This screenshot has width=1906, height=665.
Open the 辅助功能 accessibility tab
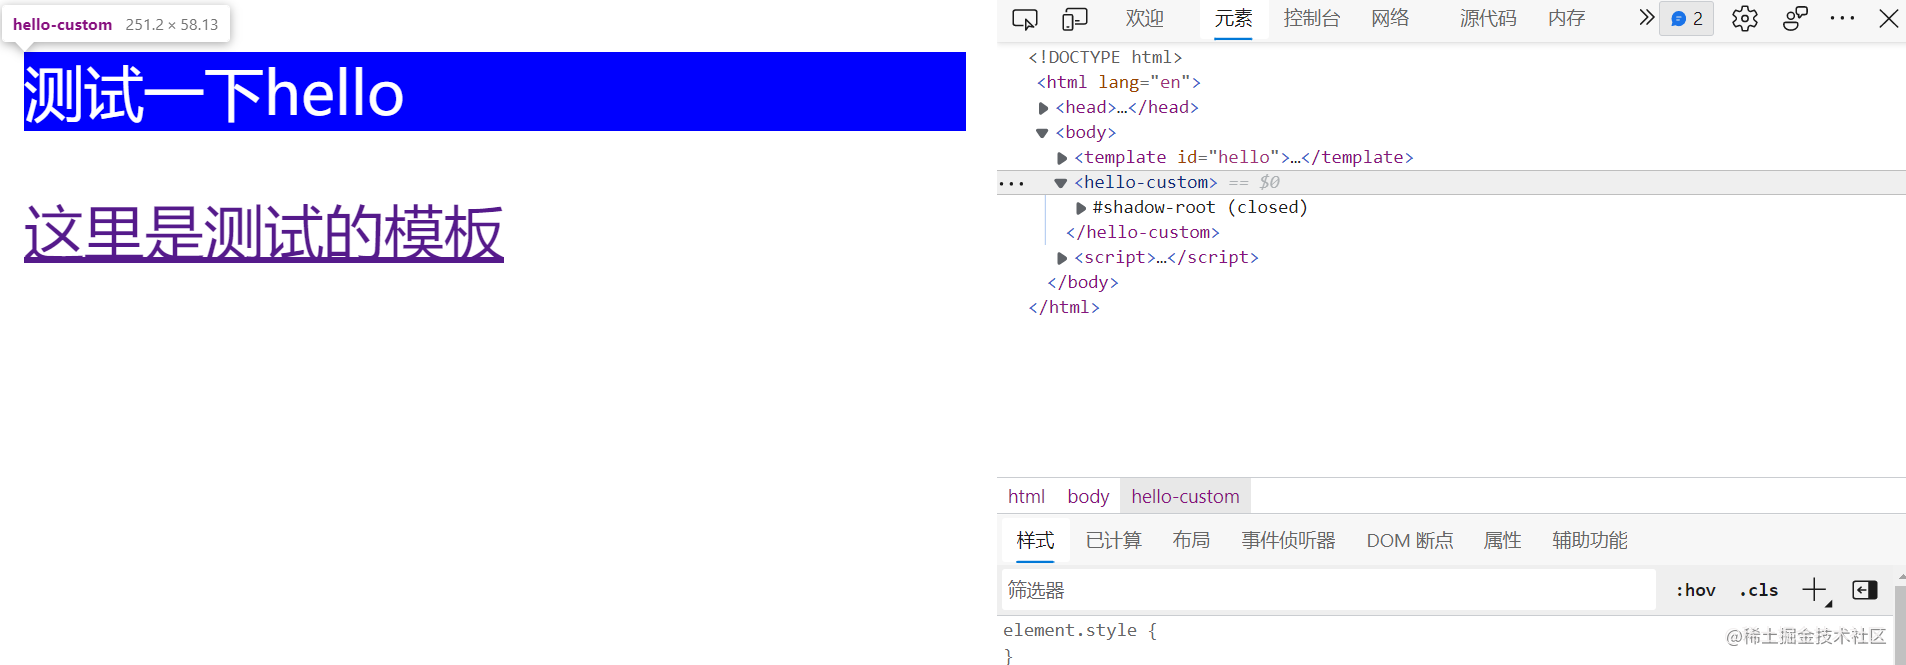(1590, 540)
